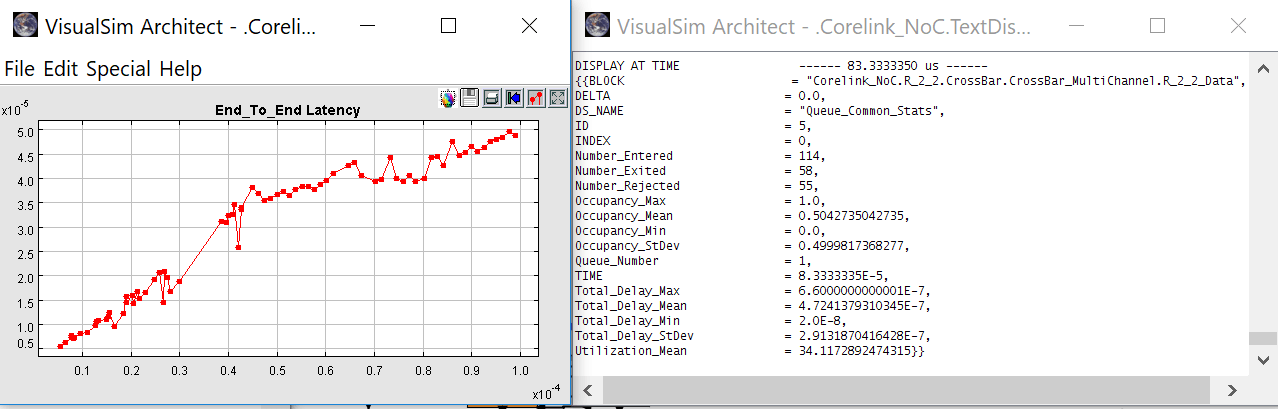Reset axes with the blue arrow icon
The width and height of the screenshot is (1278, 409).
pyautogui.click(x=513, y=98)
